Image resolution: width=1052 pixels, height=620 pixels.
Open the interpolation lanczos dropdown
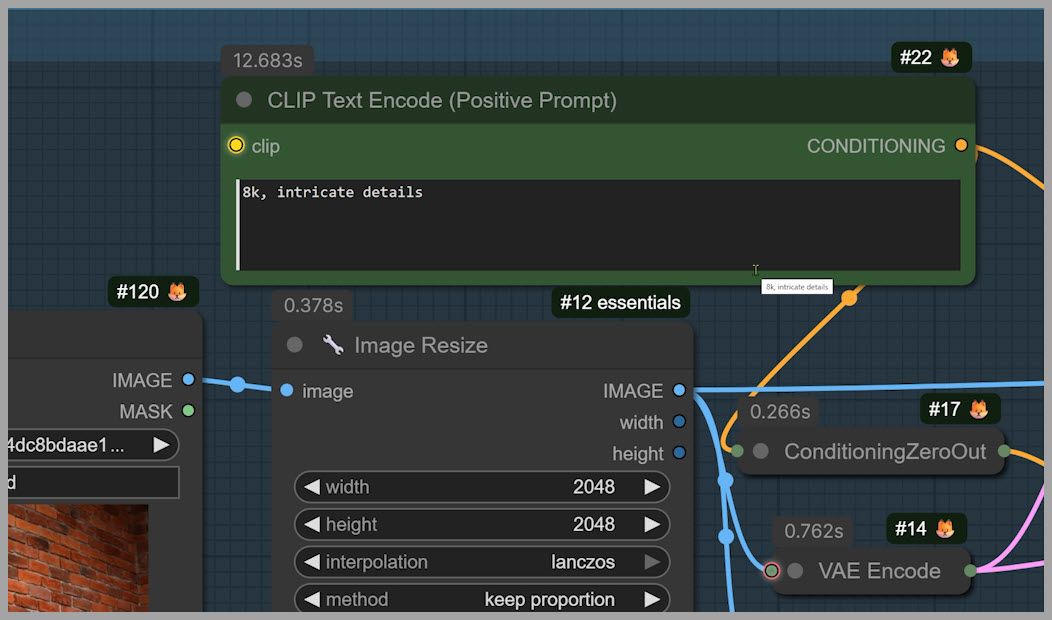coord(481,562)
